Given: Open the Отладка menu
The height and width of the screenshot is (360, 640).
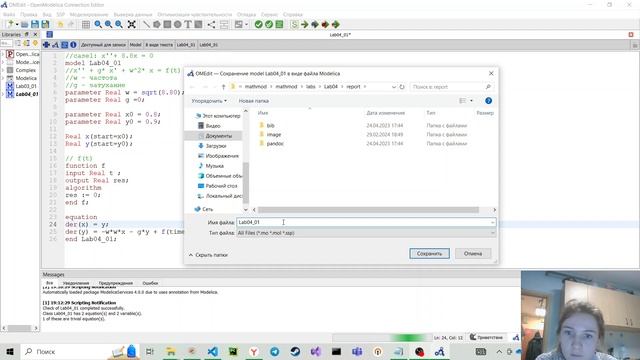Looking at the screenshot, I should pos(246,14).
